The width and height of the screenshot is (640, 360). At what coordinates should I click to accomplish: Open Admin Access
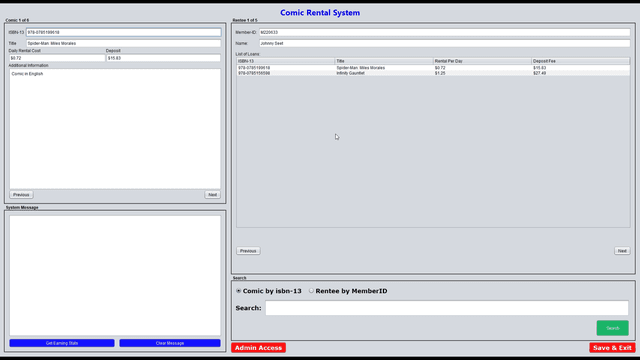click(x=258, y=348)
